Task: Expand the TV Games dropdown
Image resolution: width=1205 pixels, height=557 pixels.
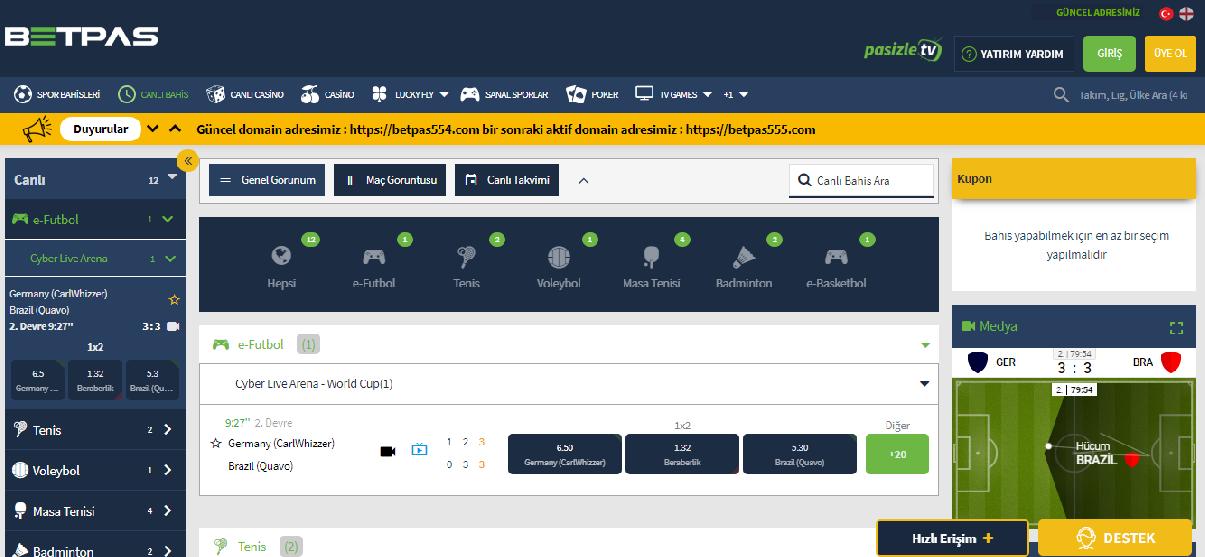Action: [673, 94]
